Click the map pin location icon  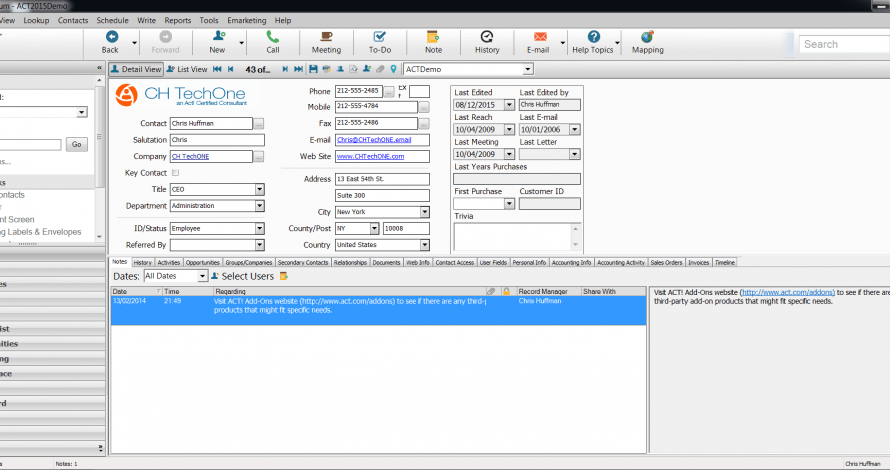pos(393,69)
